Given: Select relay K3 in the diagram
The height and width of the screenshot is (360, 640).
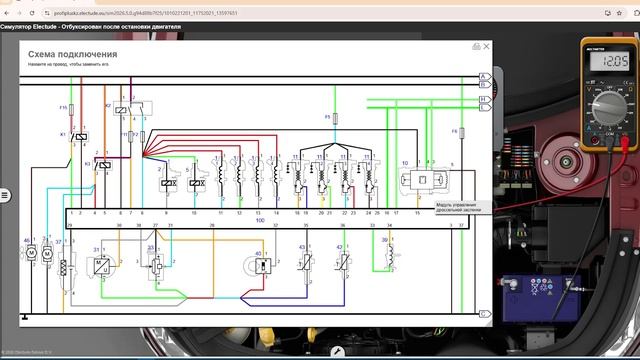Looking at the screenshot, I should point(102,165).
